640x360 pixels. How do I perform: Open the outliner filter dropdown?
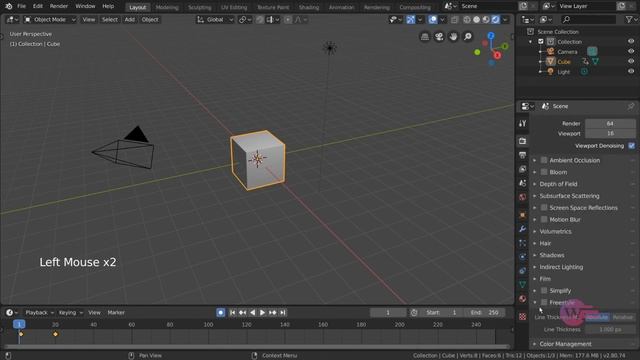click(630, 20)
